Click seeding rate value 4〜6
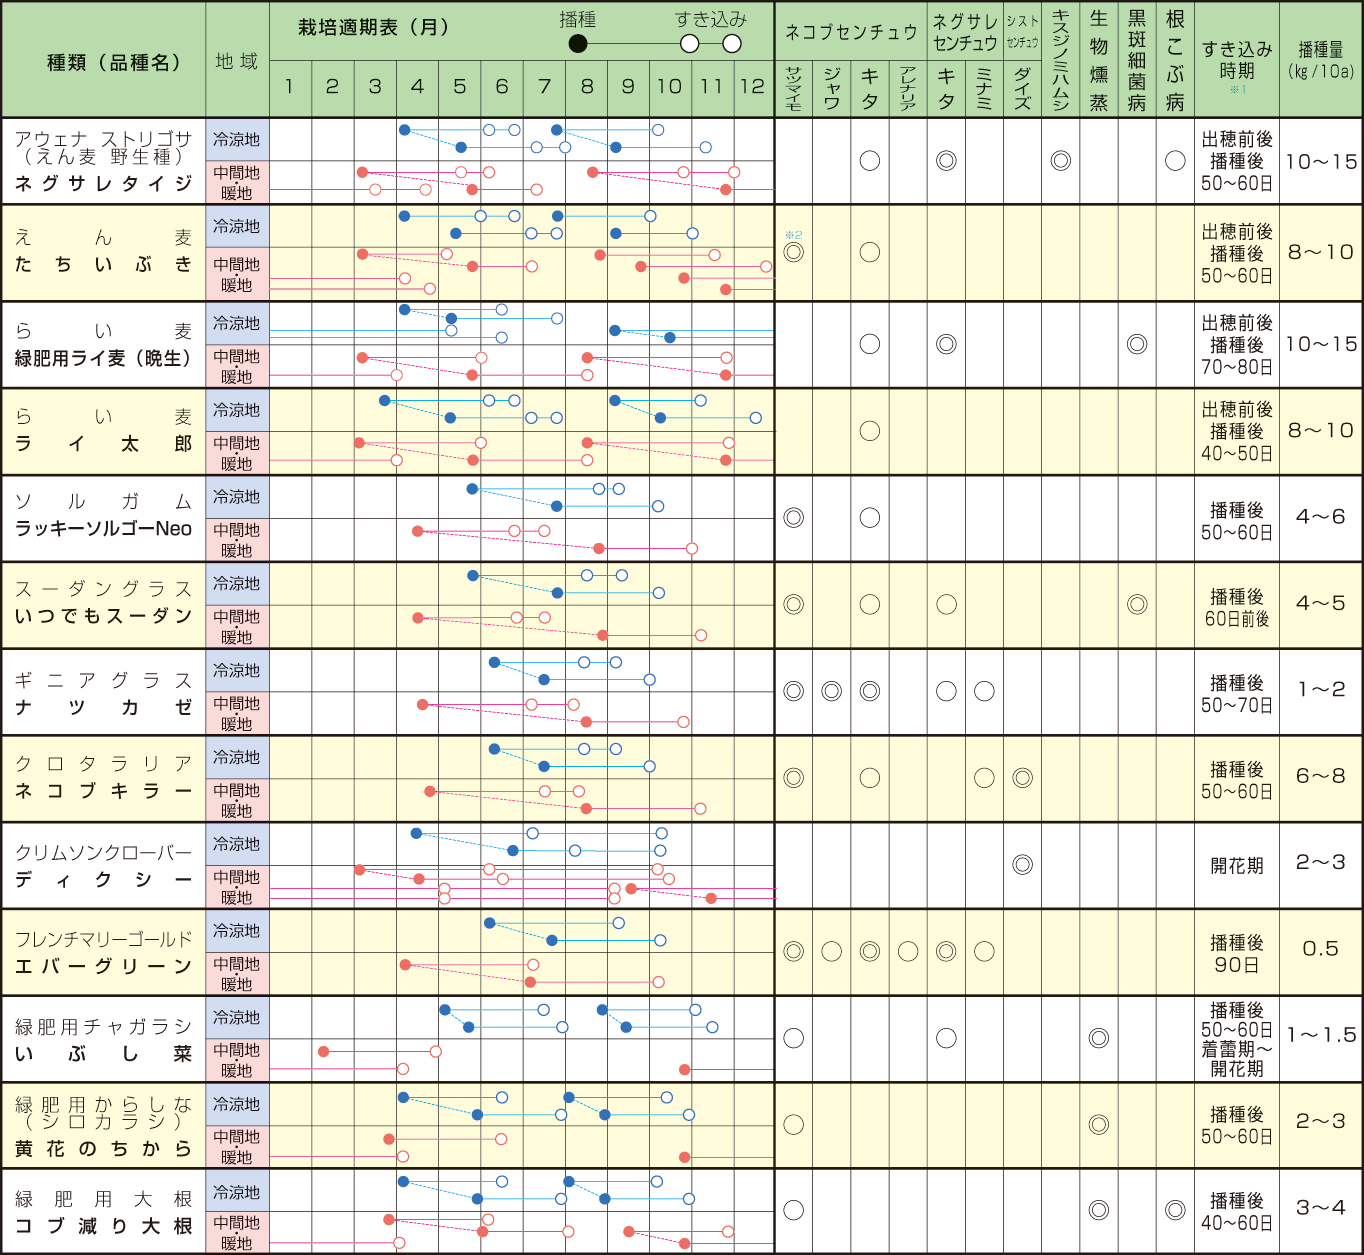The height and width of the screenshot is (1255, 1364). (1321, 516)
